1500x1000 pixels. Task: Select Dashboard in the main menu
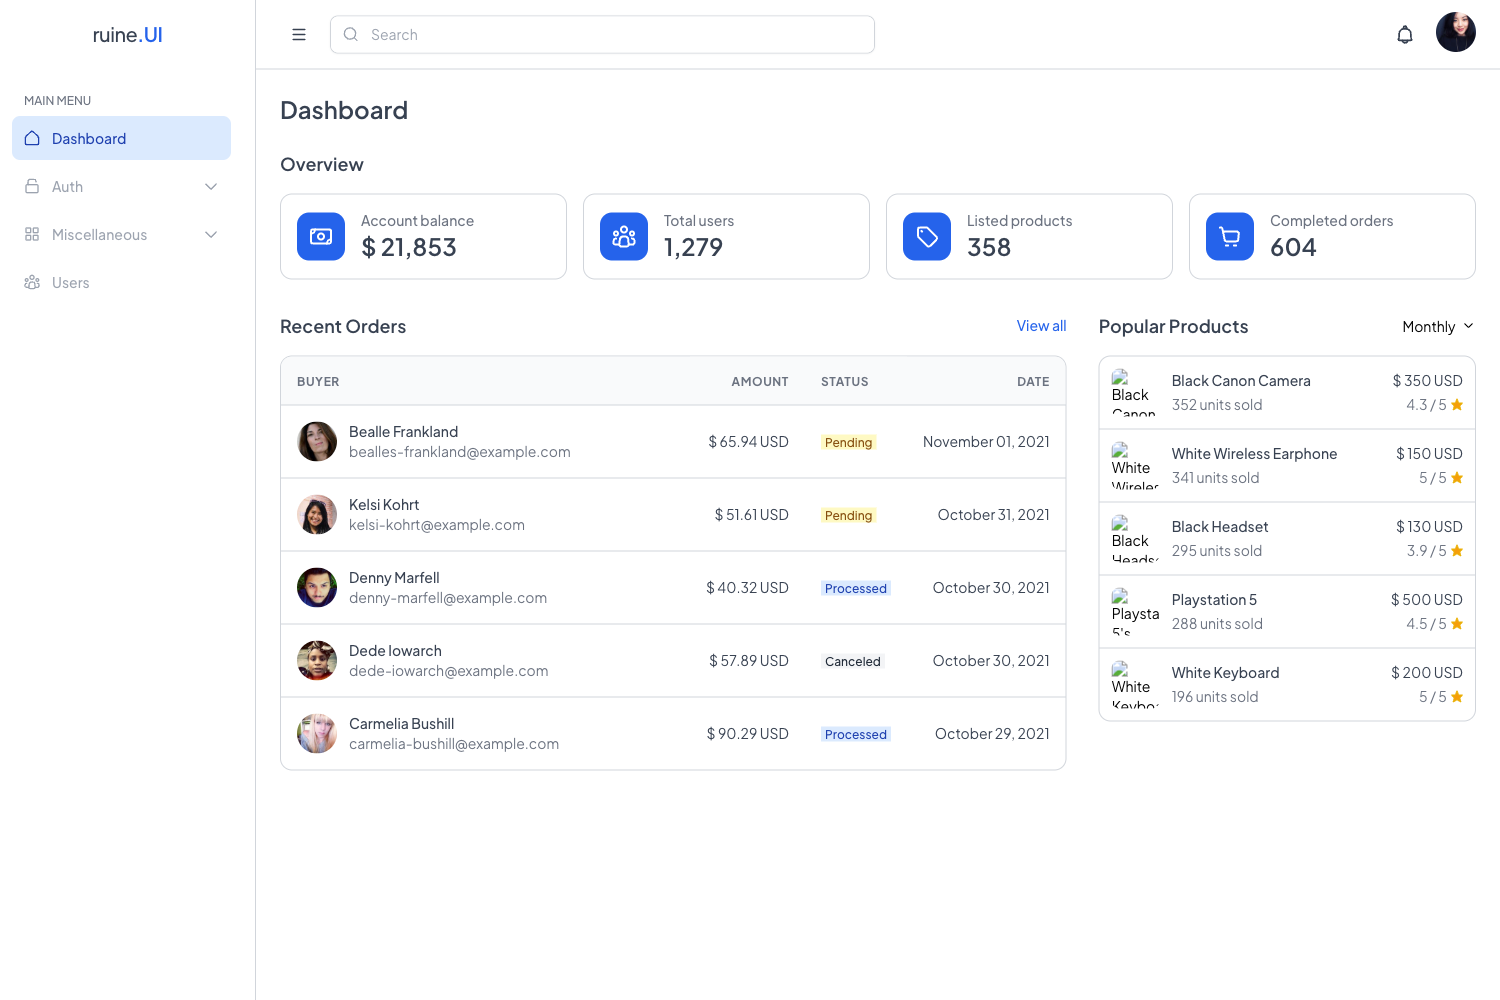[89, 138]
